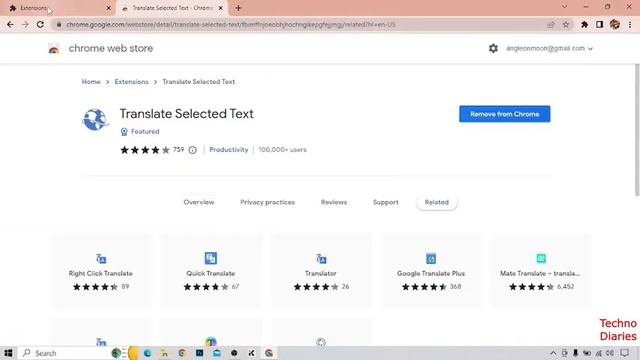Screen dimensions: 640x360
Task: Click the Mate Translate card title
Action: (540, 273)
